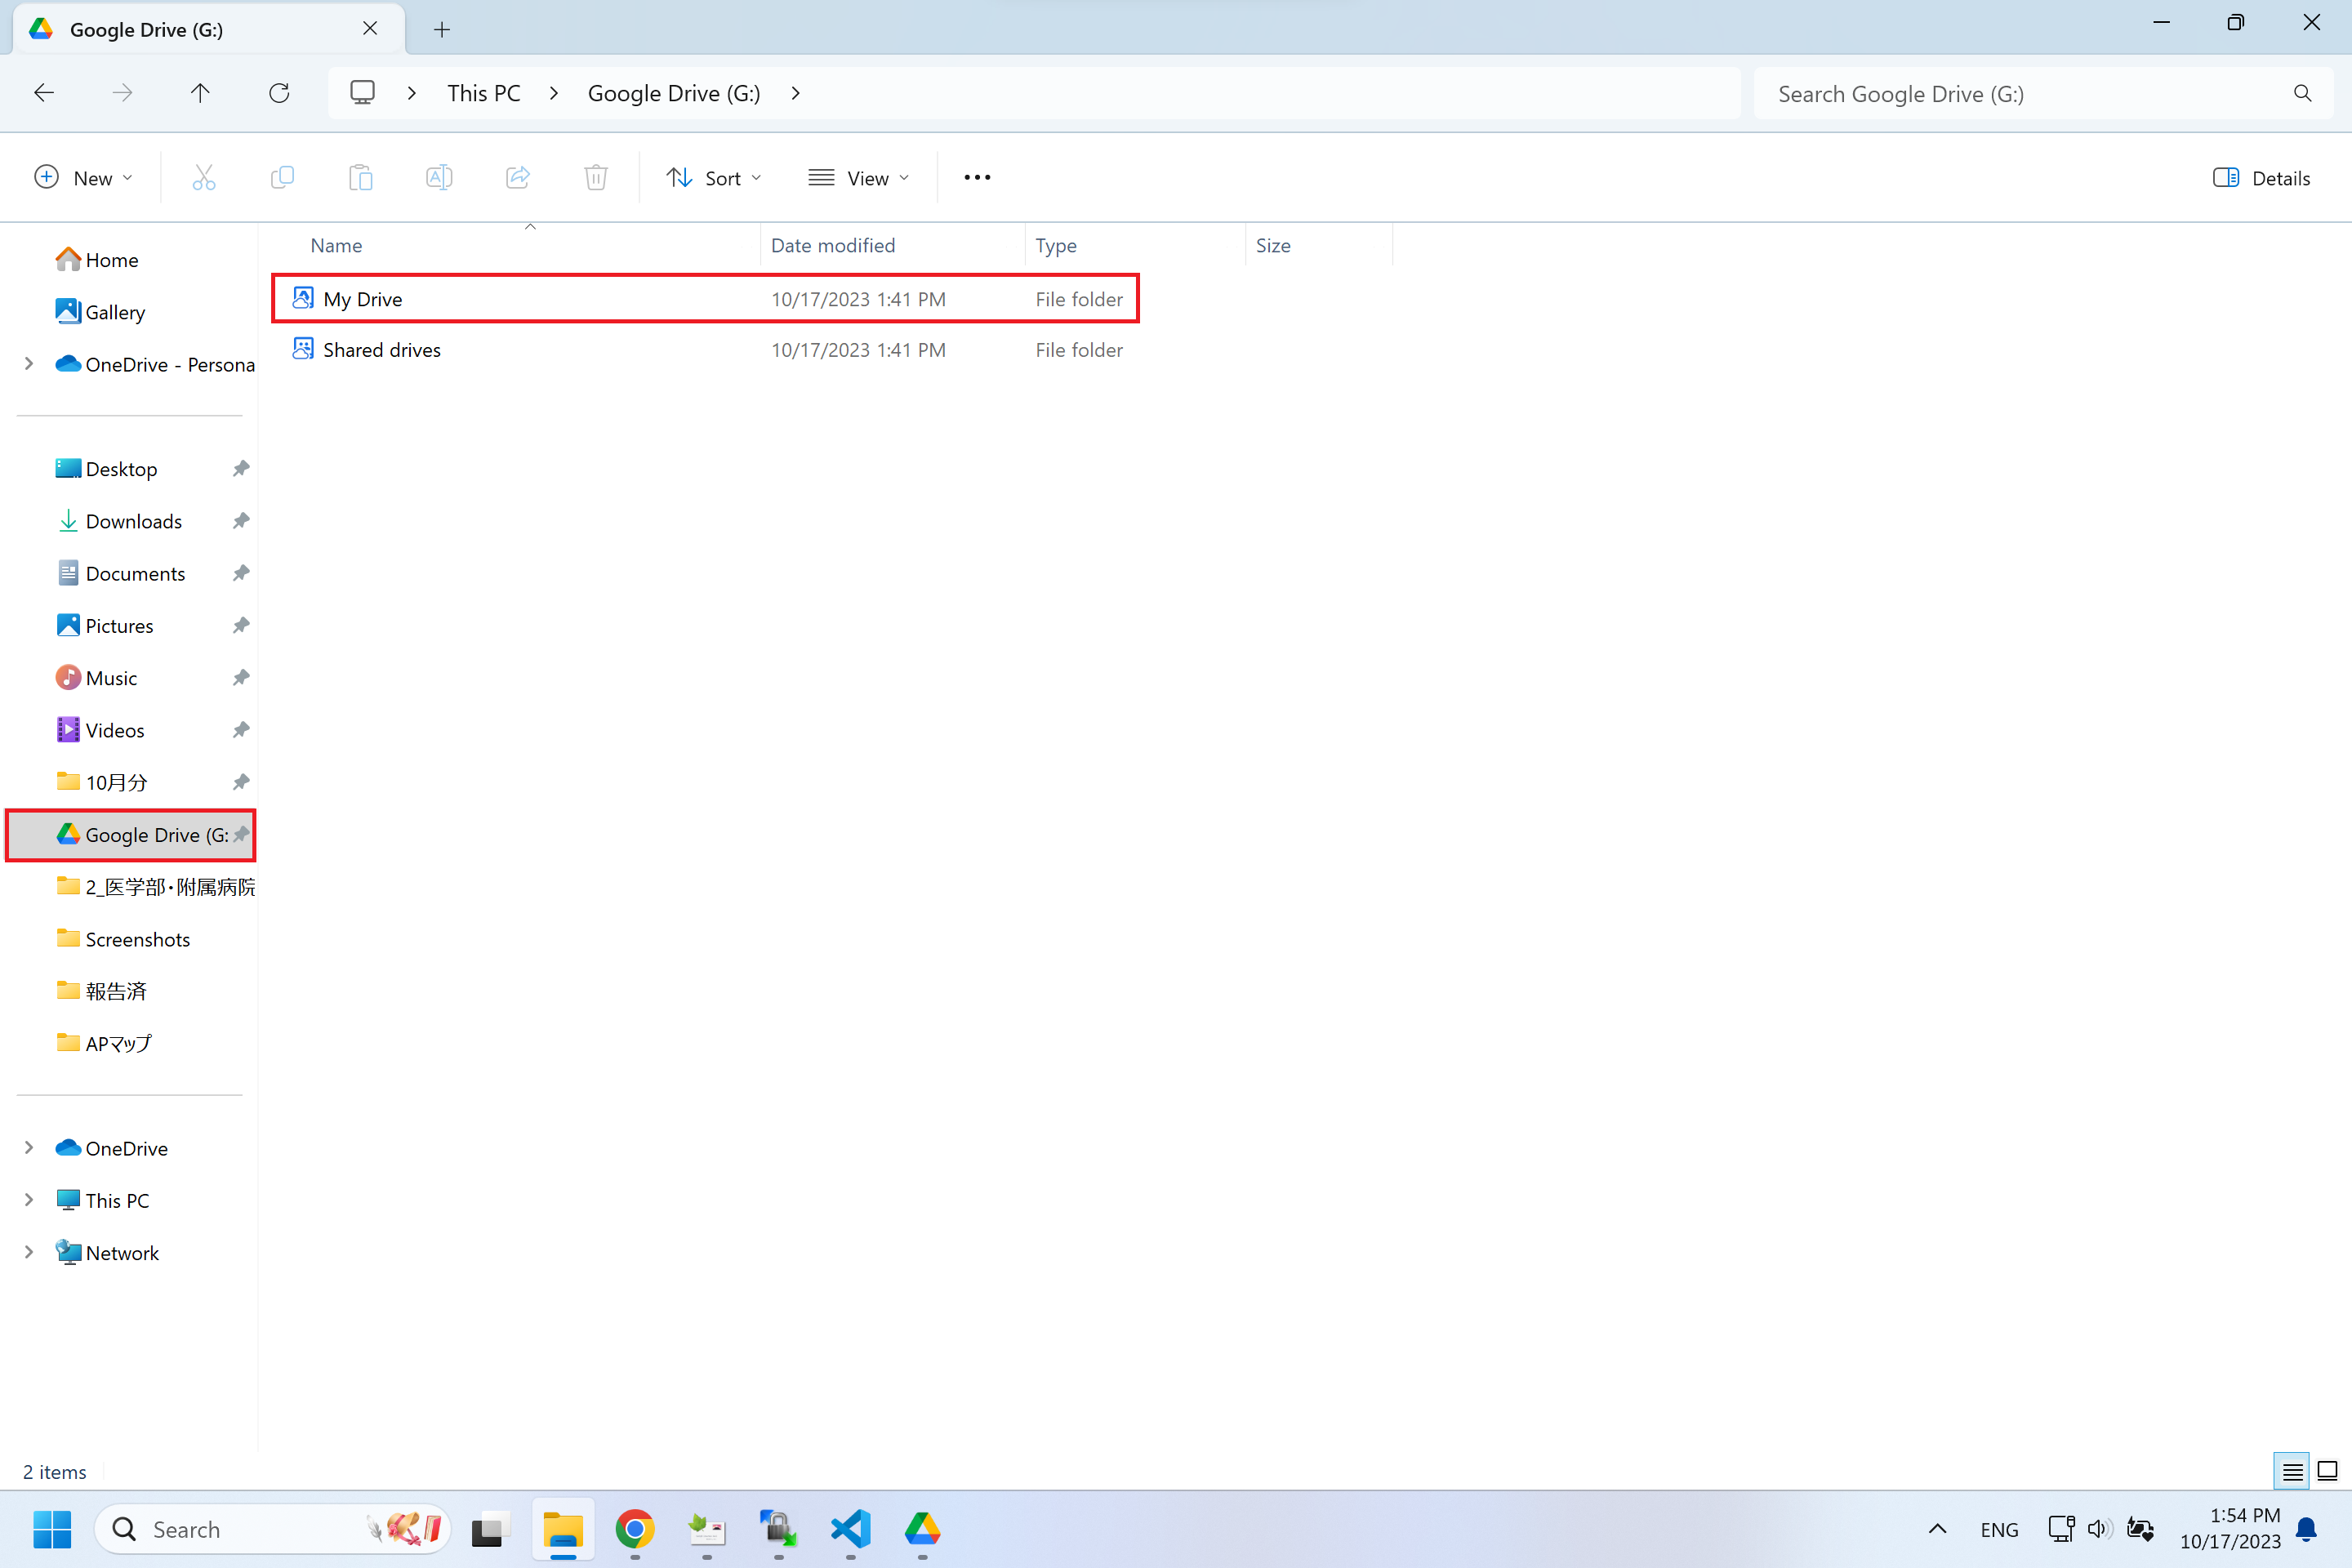Image resolution: width=2352 pixels, height=1568 pixels.
Task: Add a new File Explorer tab
Action: click(x=442, y=30)
